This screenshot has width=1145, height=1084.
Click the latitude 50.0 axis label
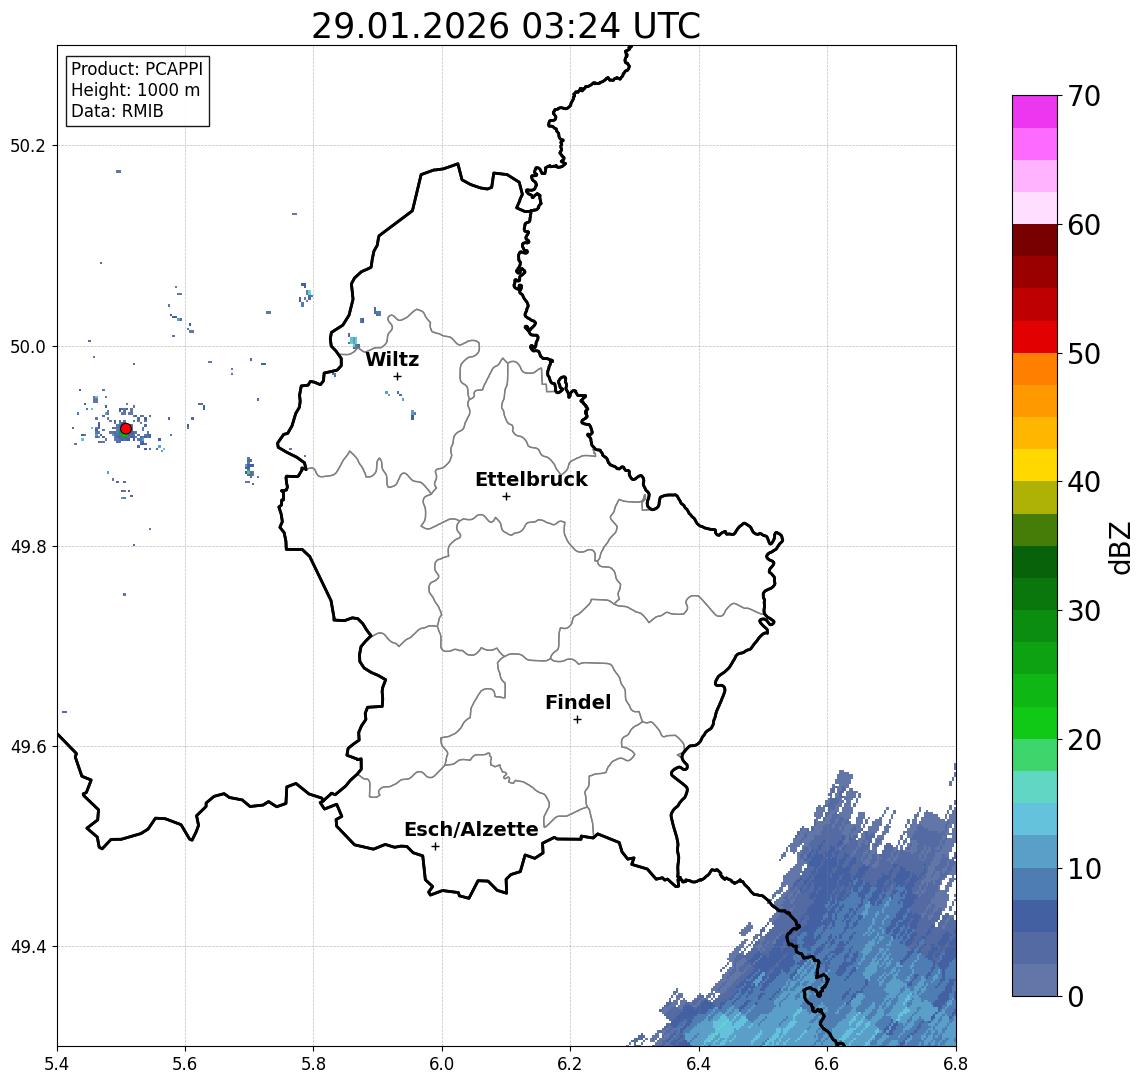(28, 346)
